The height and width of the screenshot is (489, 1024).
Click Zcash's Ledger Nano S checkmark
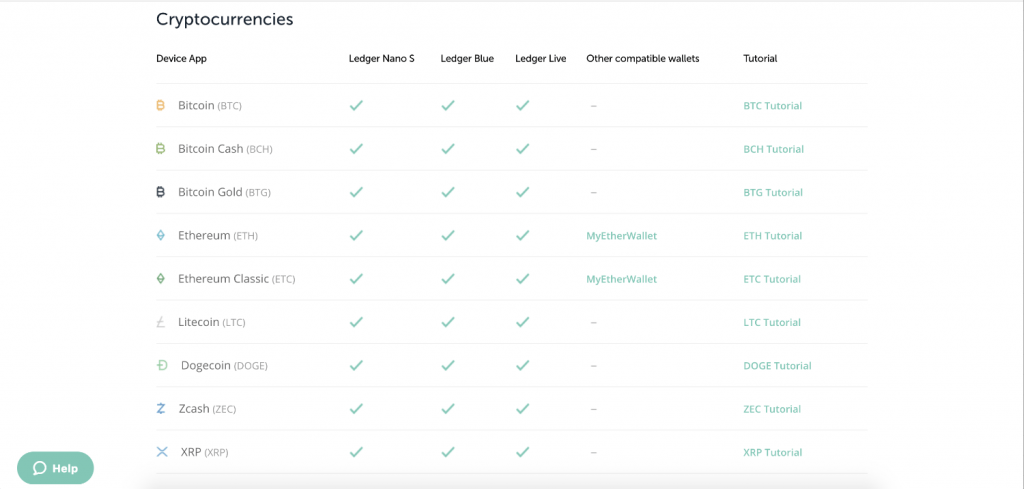pyautogui.click(x=356, y=409)
